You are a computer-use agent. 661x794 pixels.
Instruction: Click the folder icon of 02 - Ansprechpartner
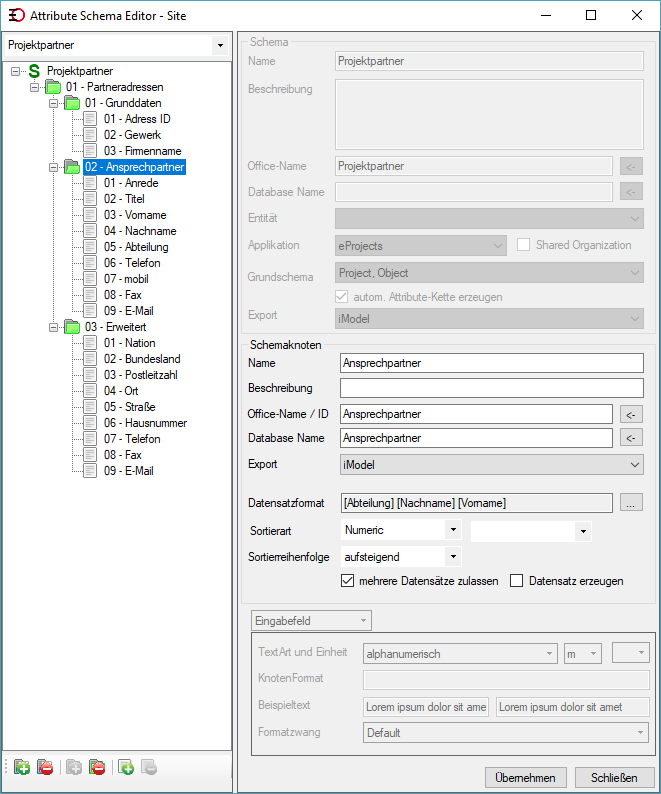tap(72, 167)
